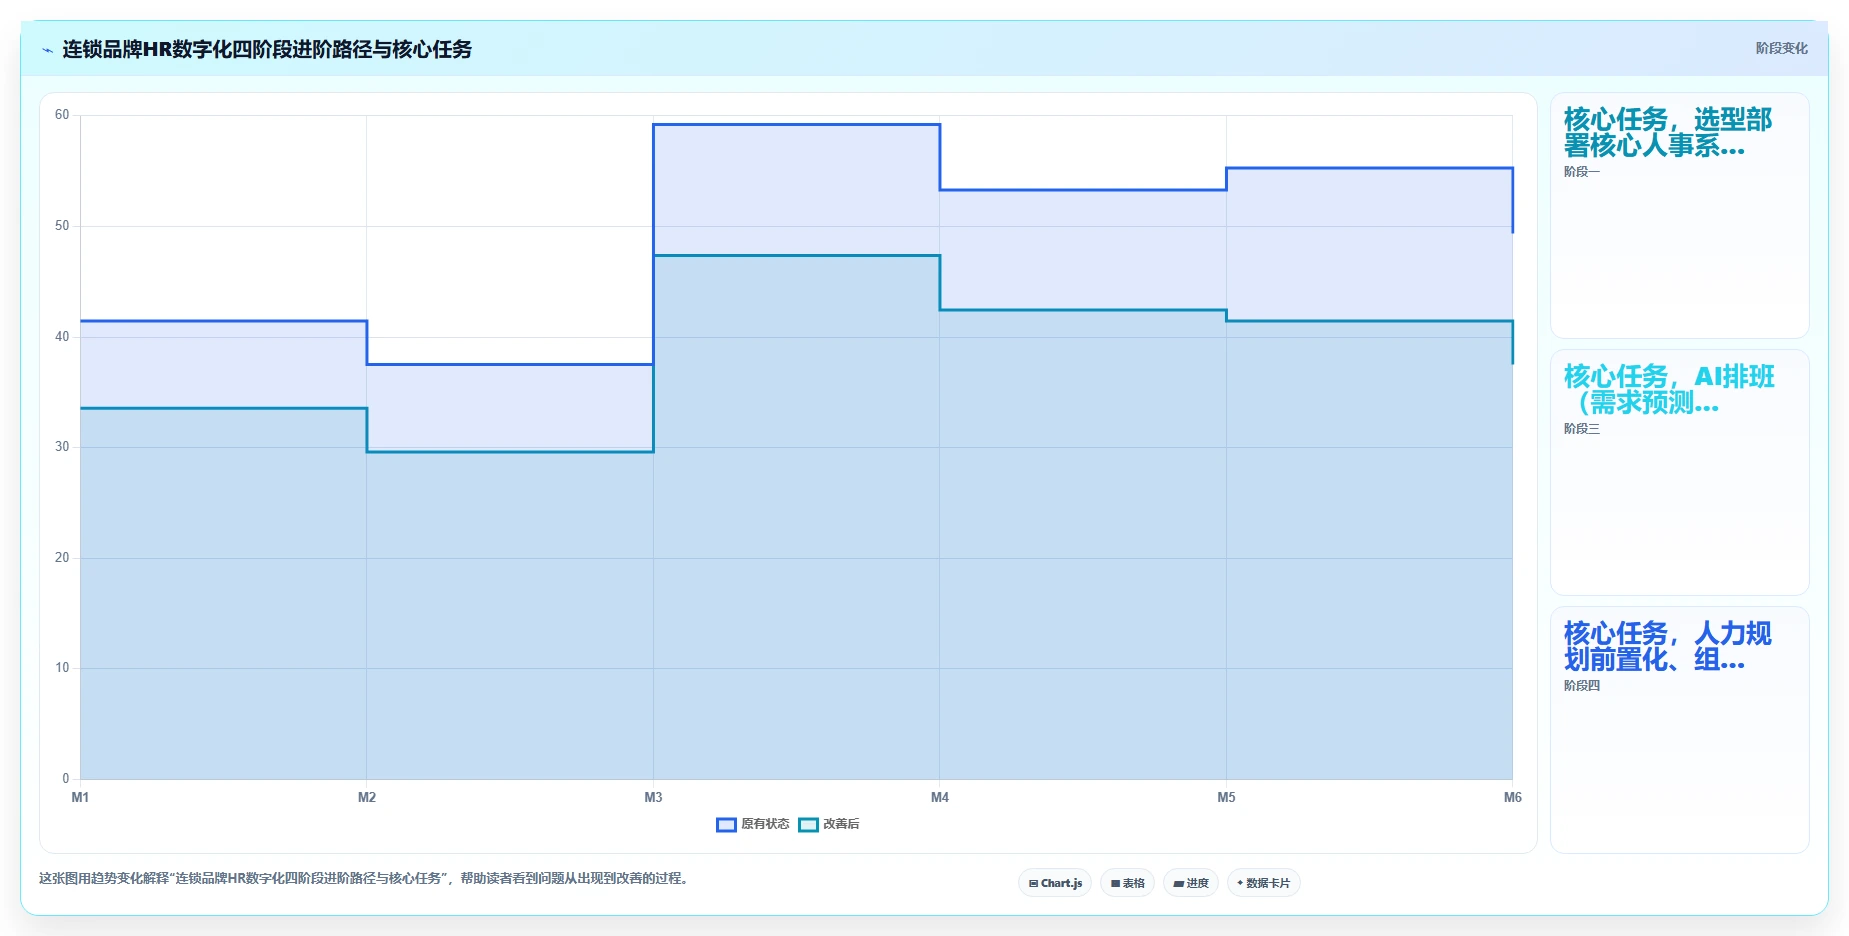
Task: Select the Chart.js chip
Action: point(1055,883)
